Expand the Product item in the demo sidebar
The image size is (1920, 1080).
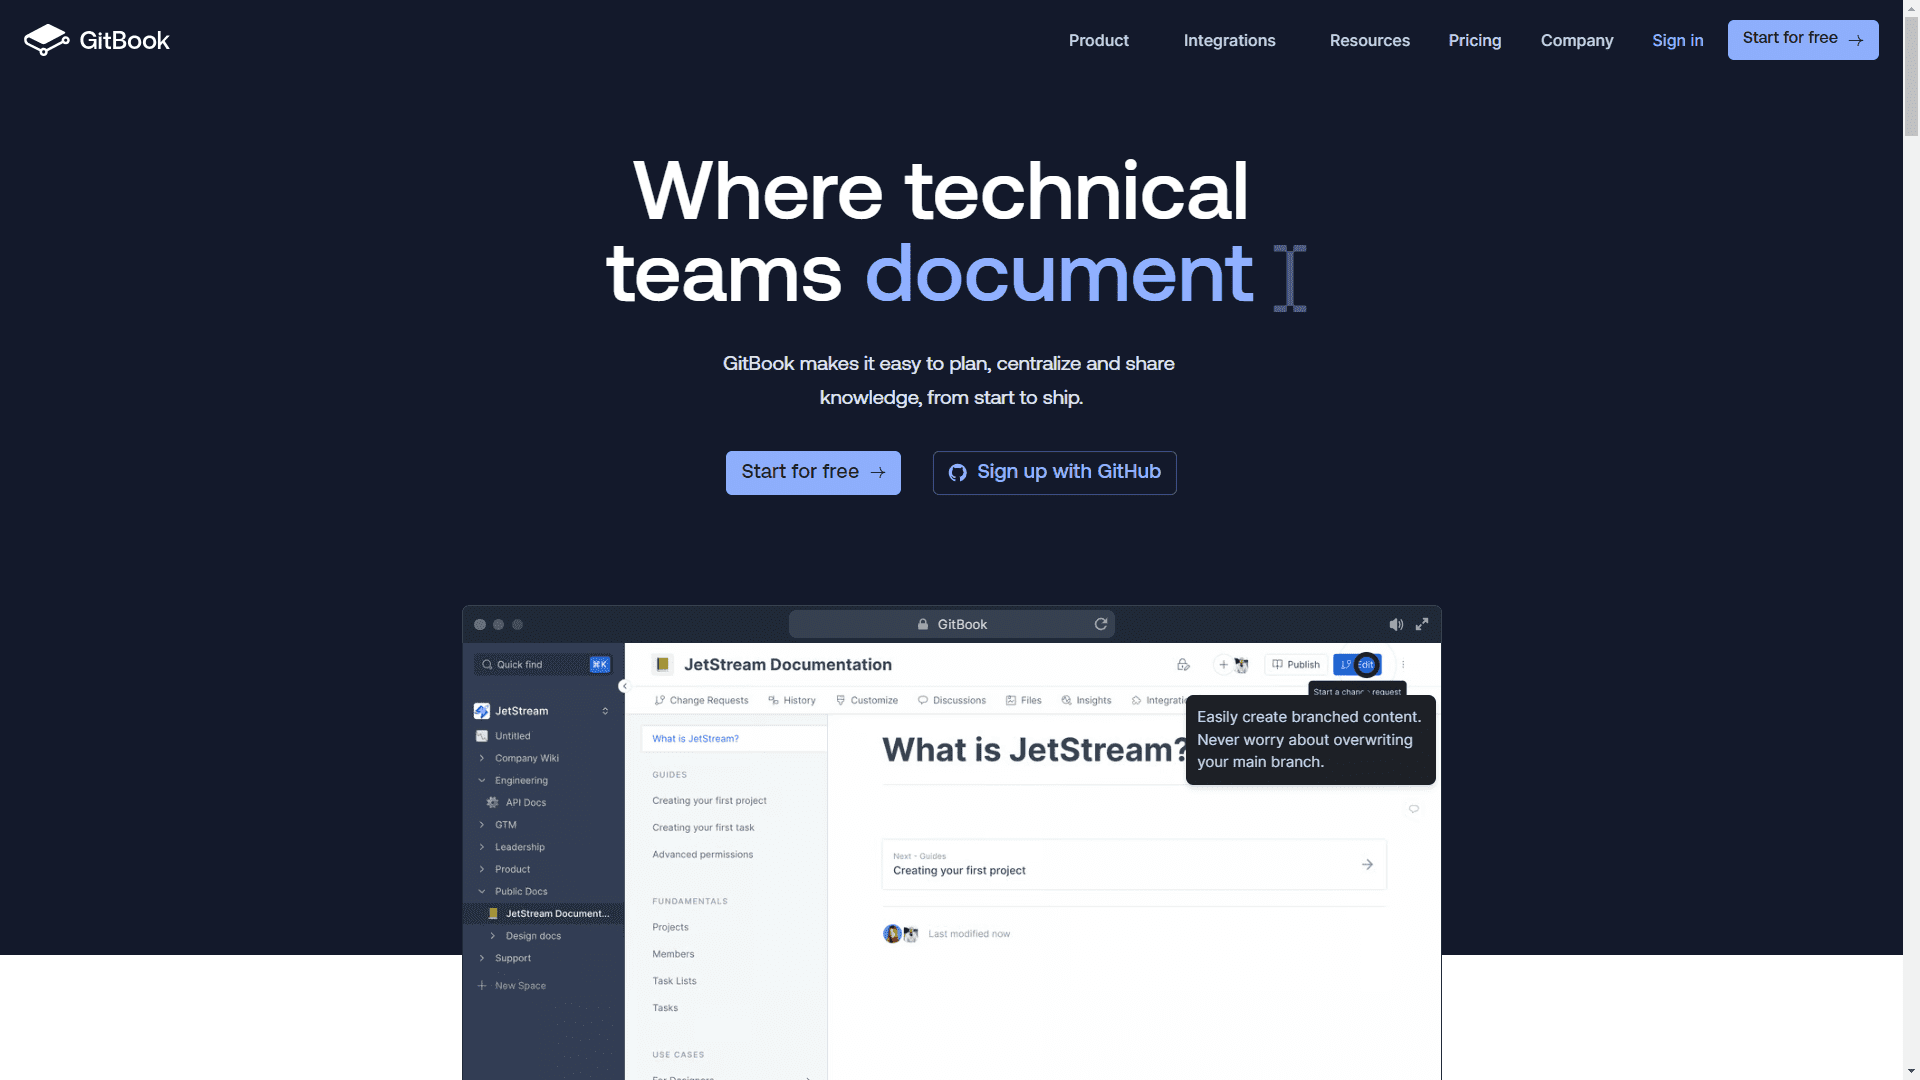[482, 869]
